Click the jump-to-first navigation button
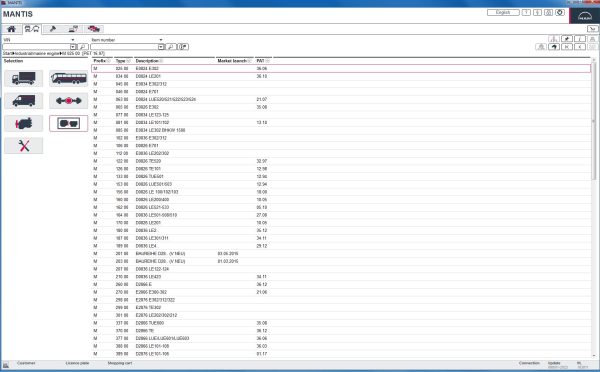600x372 pixels. pos(567,47)
